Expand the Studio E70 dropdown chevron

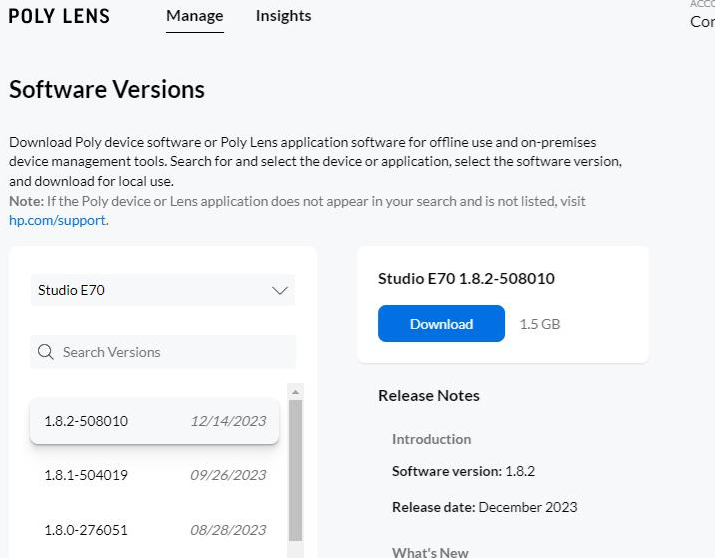pyautogui.click(x=280, y=290)
